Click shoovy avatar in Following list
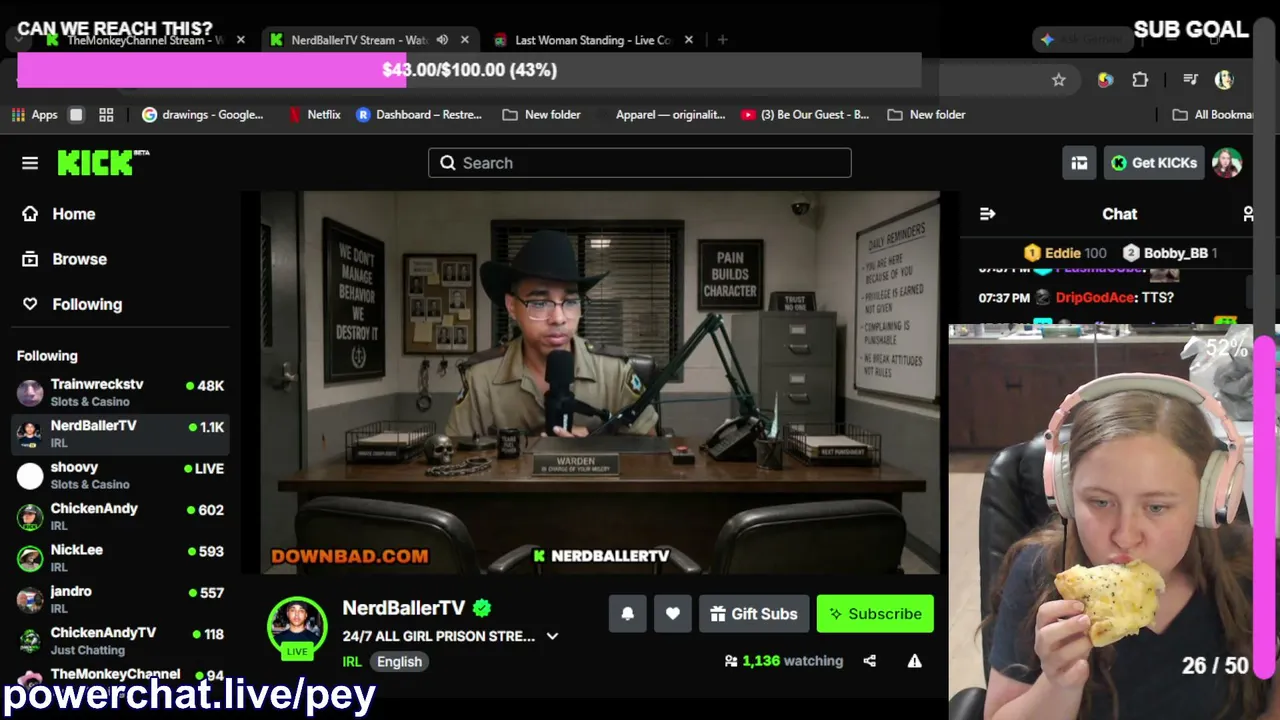1280x720 pixels. (31, 475)
